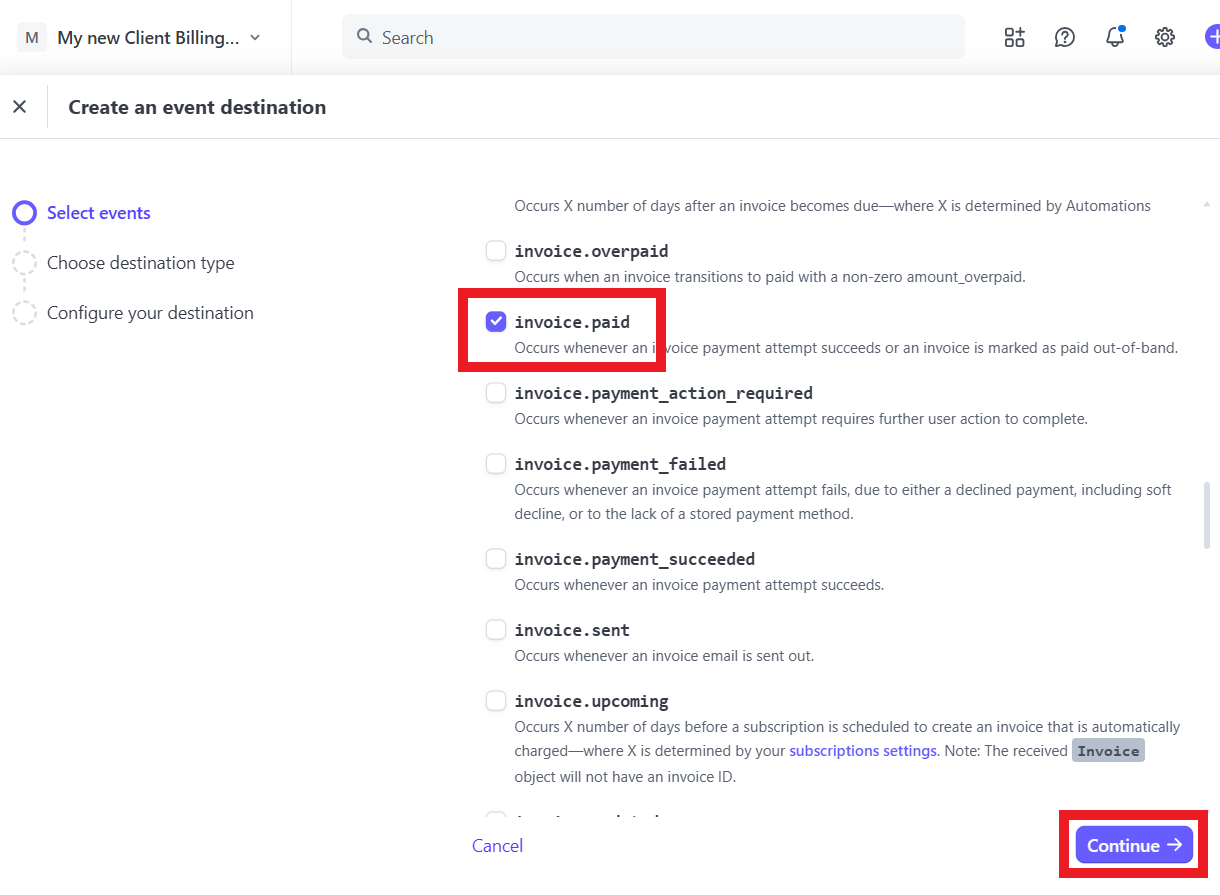Tick the invoice.payment_action_required checkbox

pos(496,393)
